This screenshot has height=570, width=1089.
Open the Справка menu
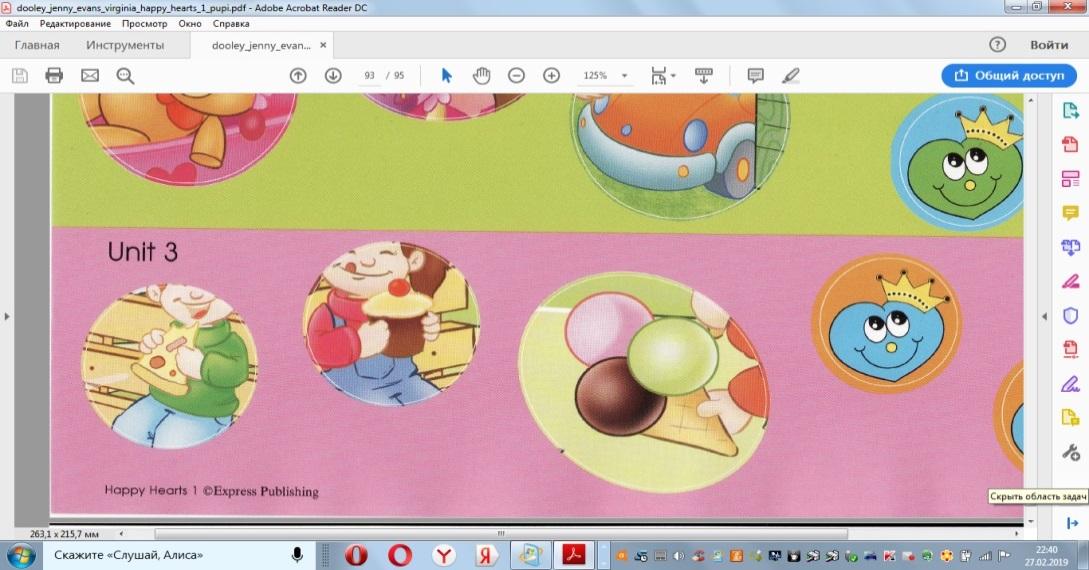[231, 24]
